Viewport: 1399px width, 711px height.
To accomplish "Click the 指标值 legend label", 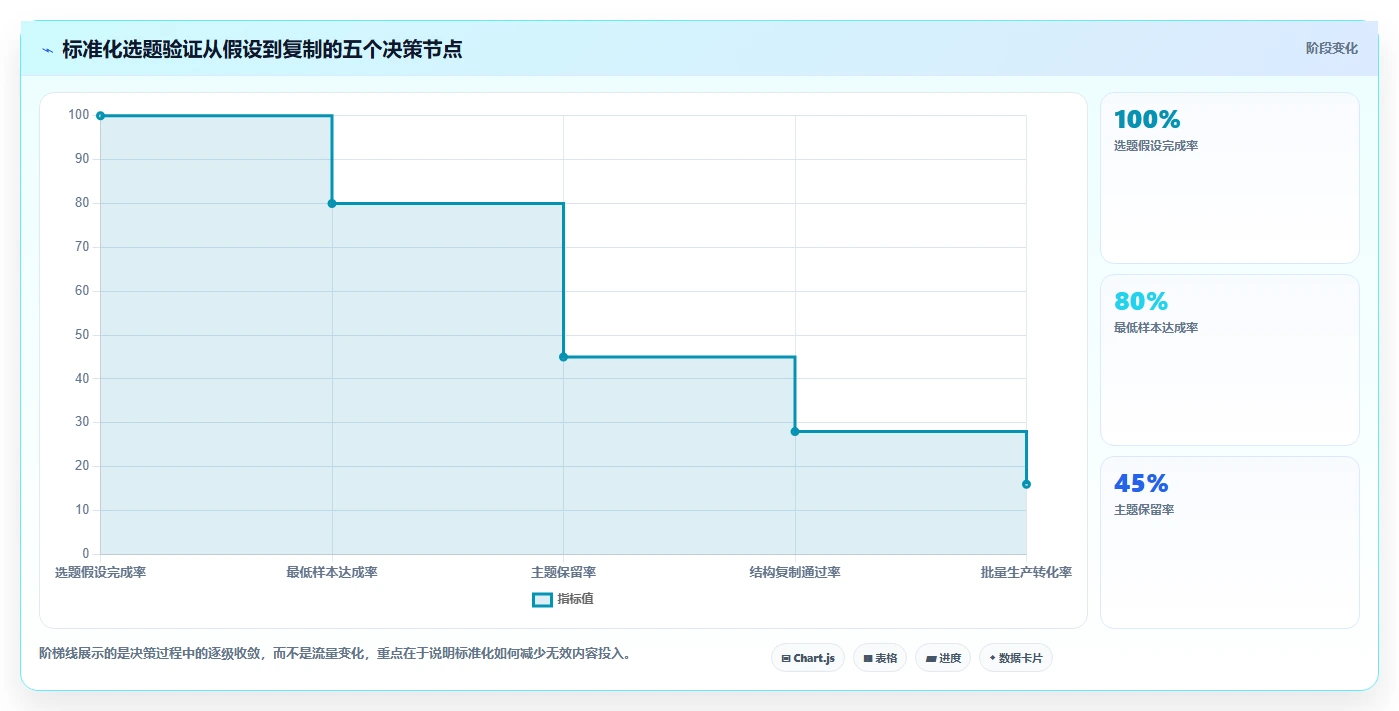I will coord(576,599).
